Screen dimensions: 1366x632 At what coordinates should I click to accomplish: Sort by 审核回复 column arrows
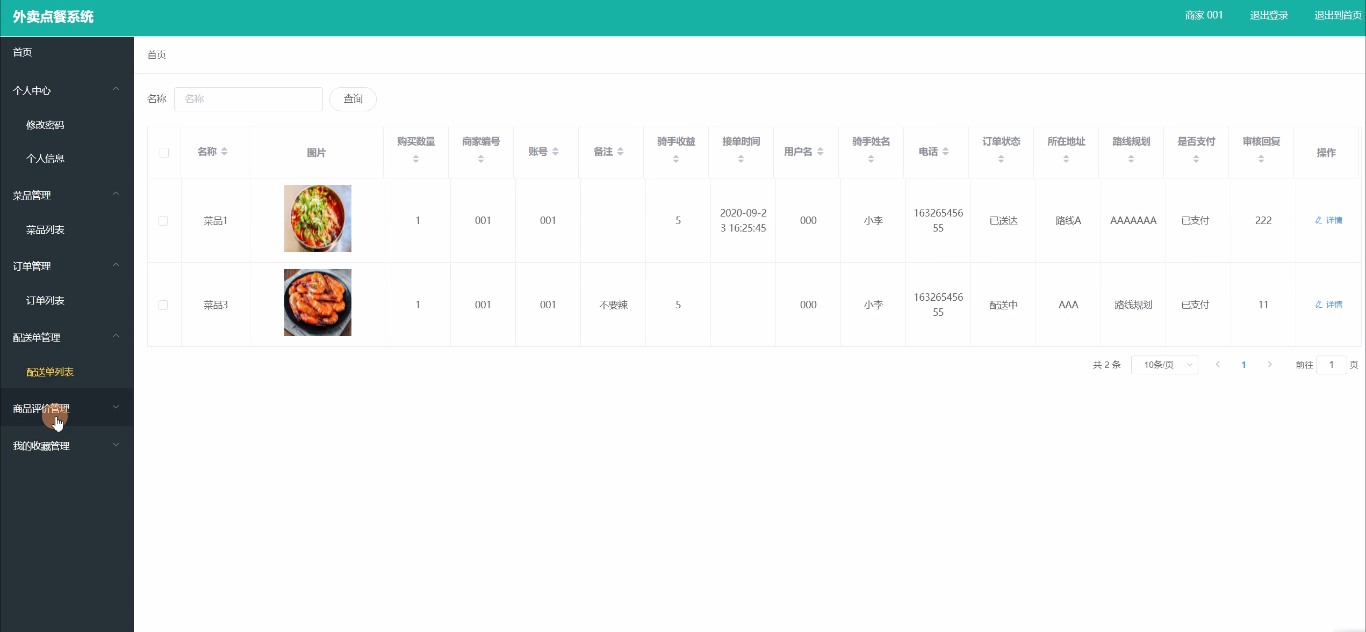1261,159
